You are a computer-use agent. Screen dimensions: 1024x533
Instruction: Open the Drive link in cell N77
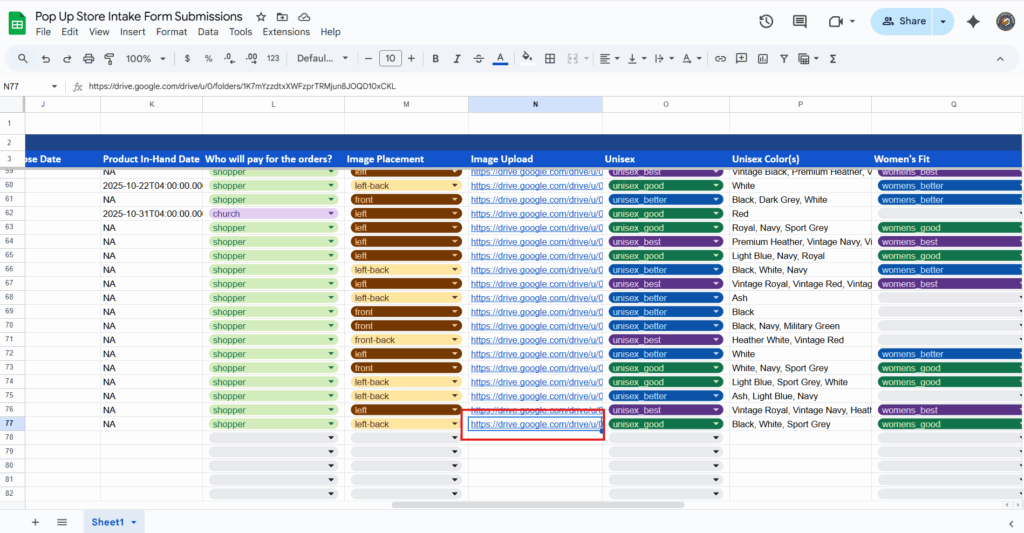pos(533,424)
